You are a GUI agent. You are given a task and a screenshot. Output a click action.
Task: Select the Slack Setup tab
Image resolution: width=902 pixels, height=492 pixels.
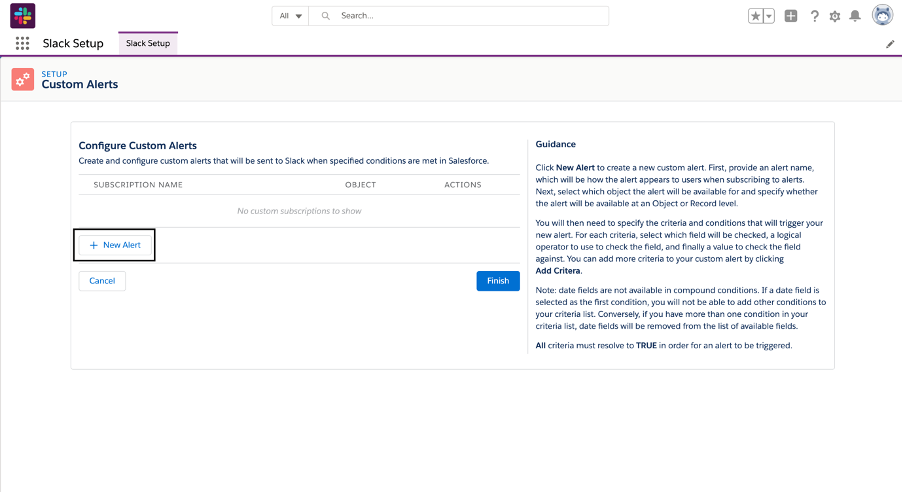[148, 43]
